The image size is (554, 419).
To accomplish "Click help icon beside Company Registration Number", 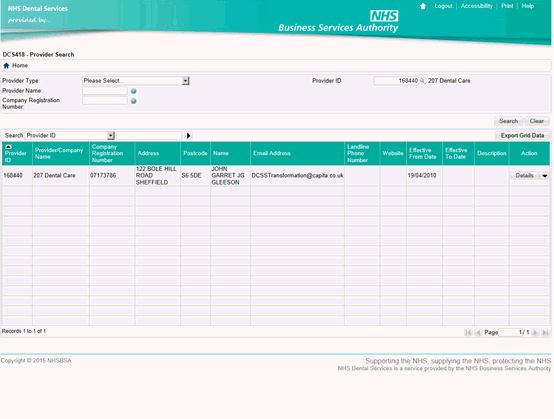I will coord(134,101).
